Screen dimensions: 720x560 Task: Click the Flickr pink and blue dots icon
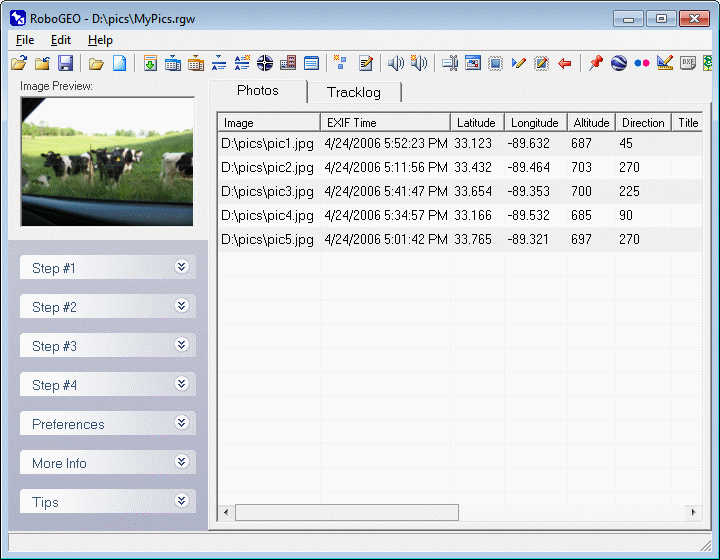pos(642,63)
